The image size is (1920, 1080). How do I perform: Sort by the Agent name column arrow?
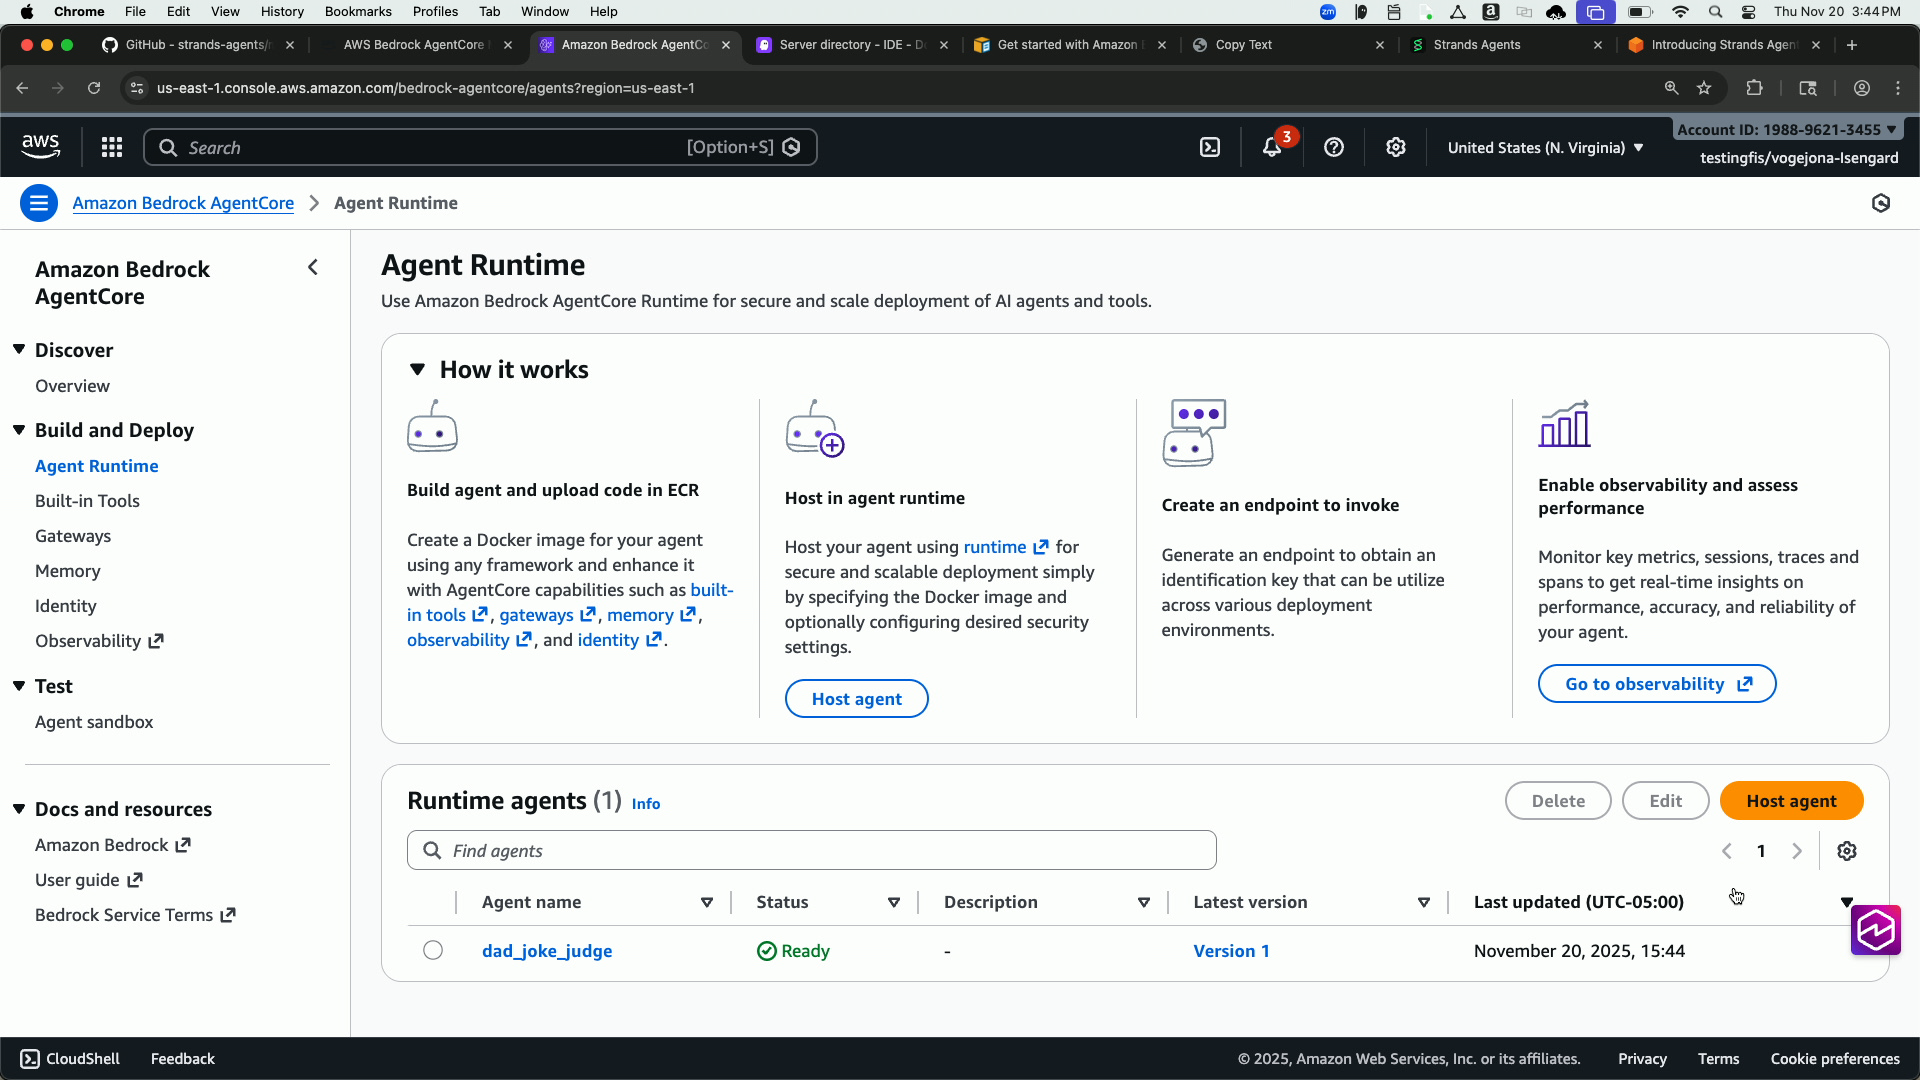[707, 902]
